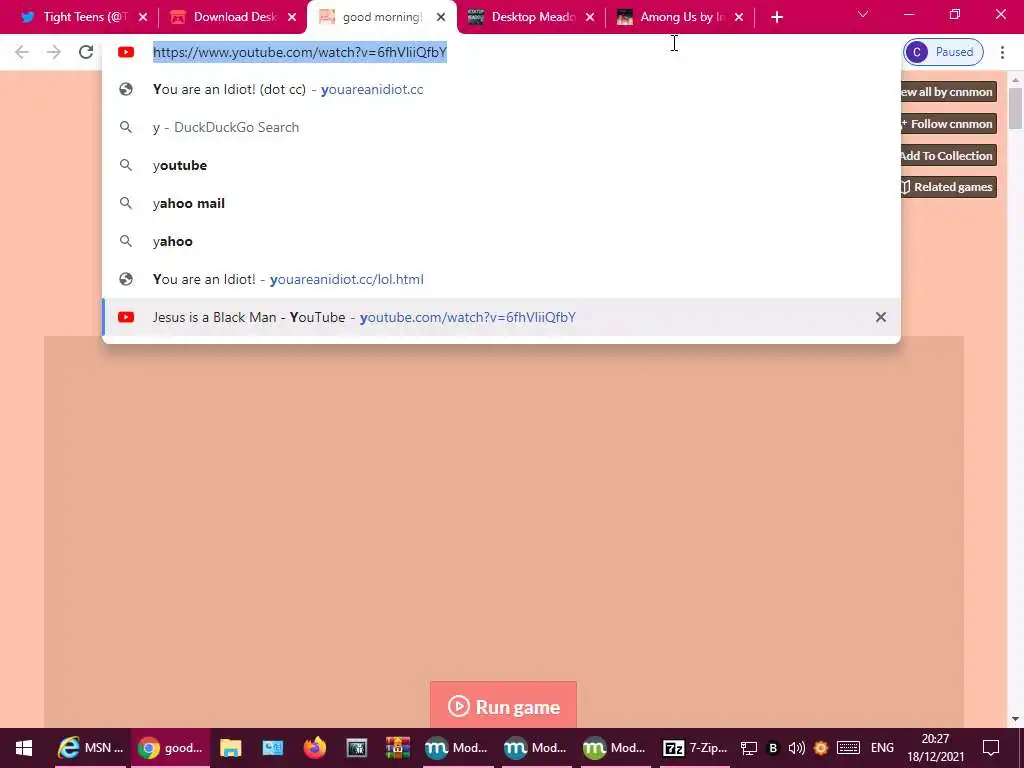Open the 7-Zip taskbar item
This screenshot has width=1024, height=768.
click(x=694, y=748)
